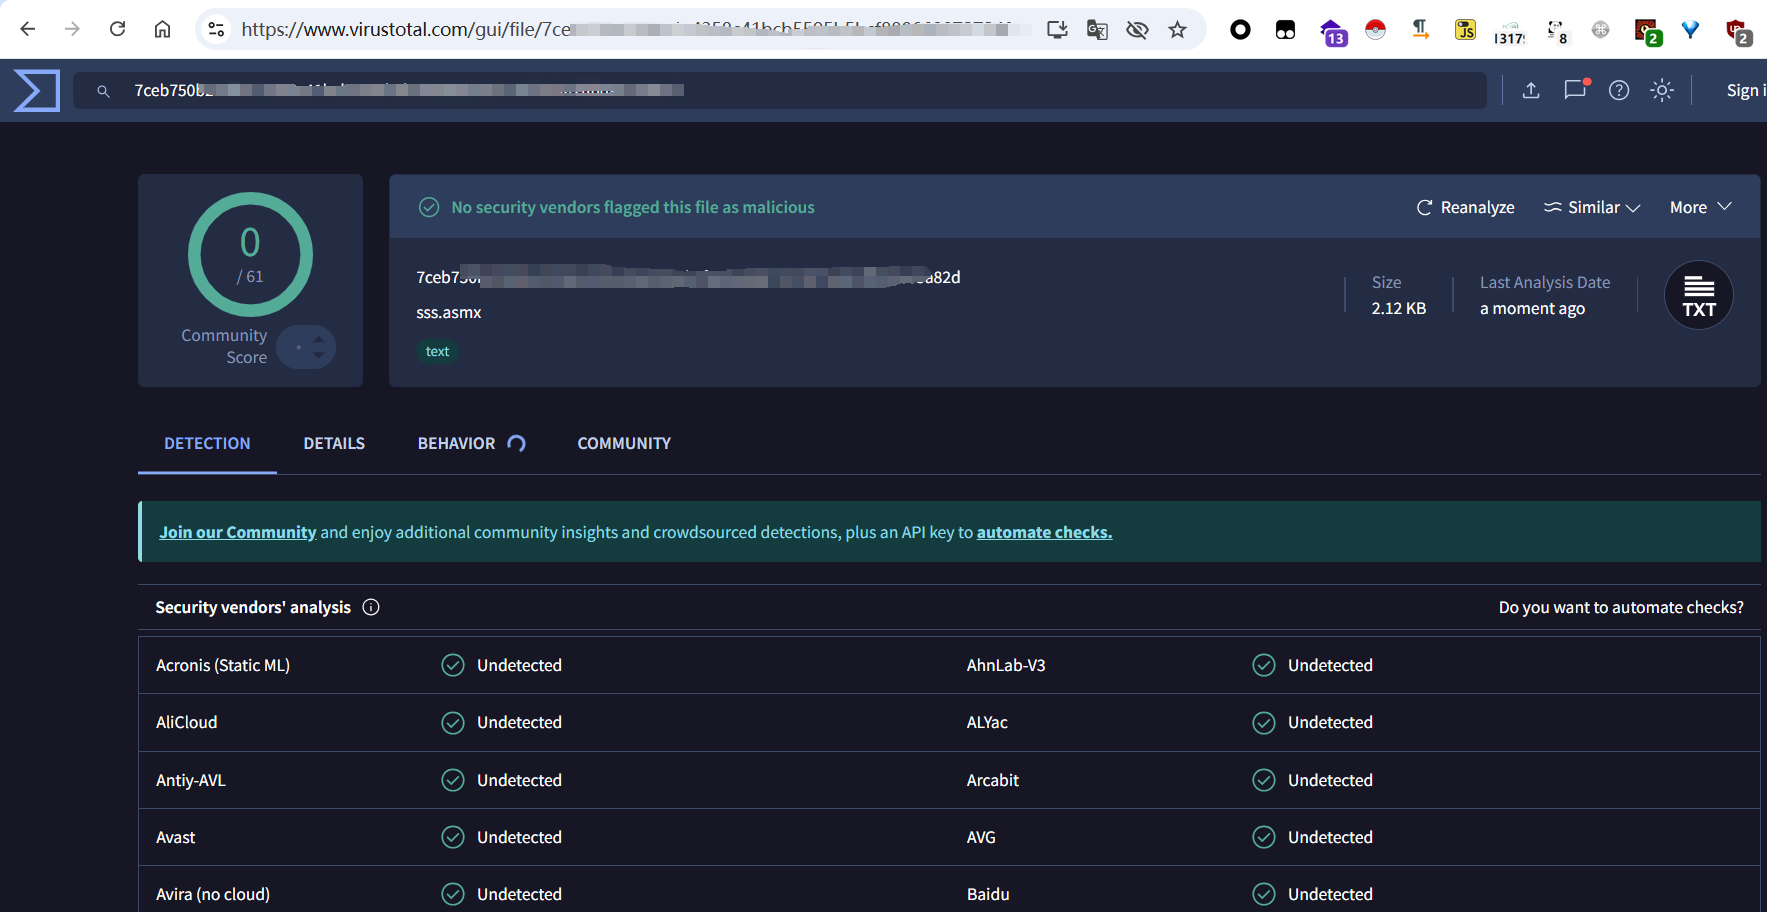Click the VirusTotal hash search field
1767x912 pixels.
pos(780,90)
